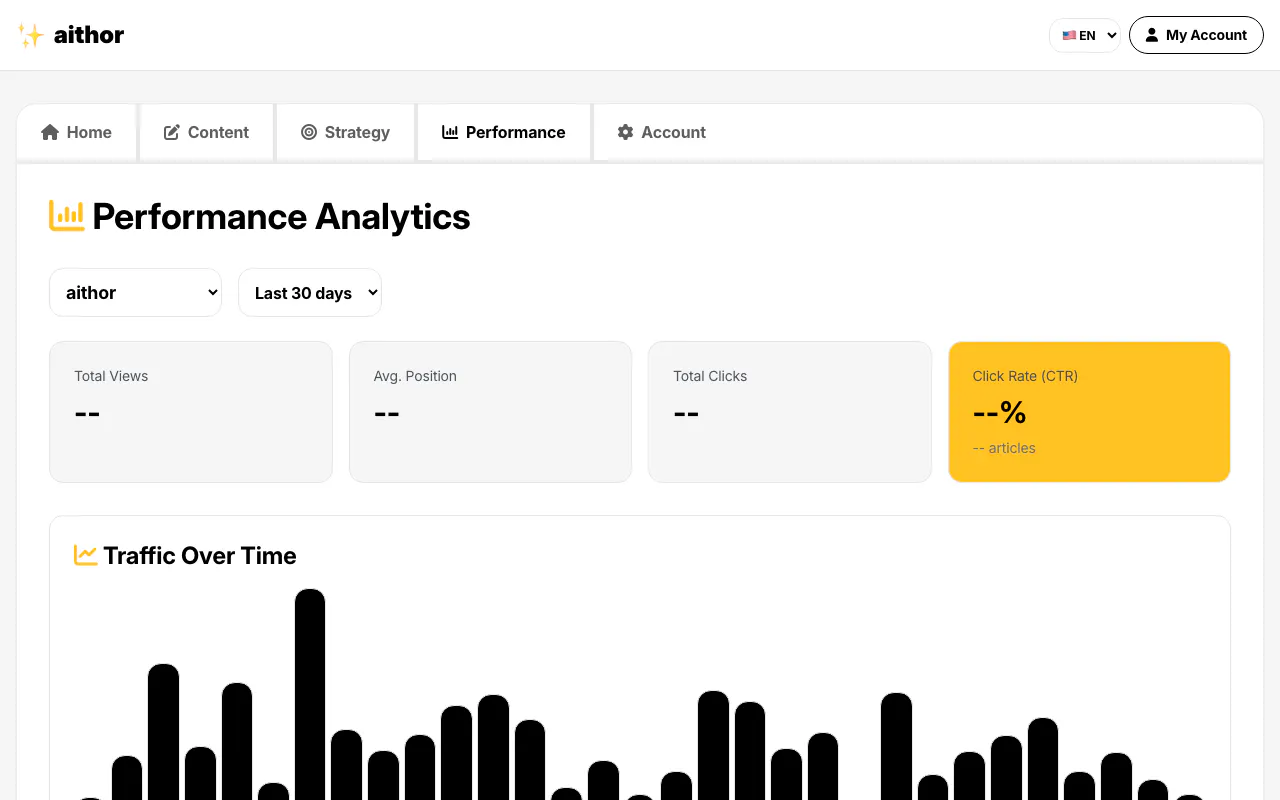Screen dimensions: 1280x800
Task: Click the yellow Click Rate (CTR) card
Action: click(x=1089, y=412)
